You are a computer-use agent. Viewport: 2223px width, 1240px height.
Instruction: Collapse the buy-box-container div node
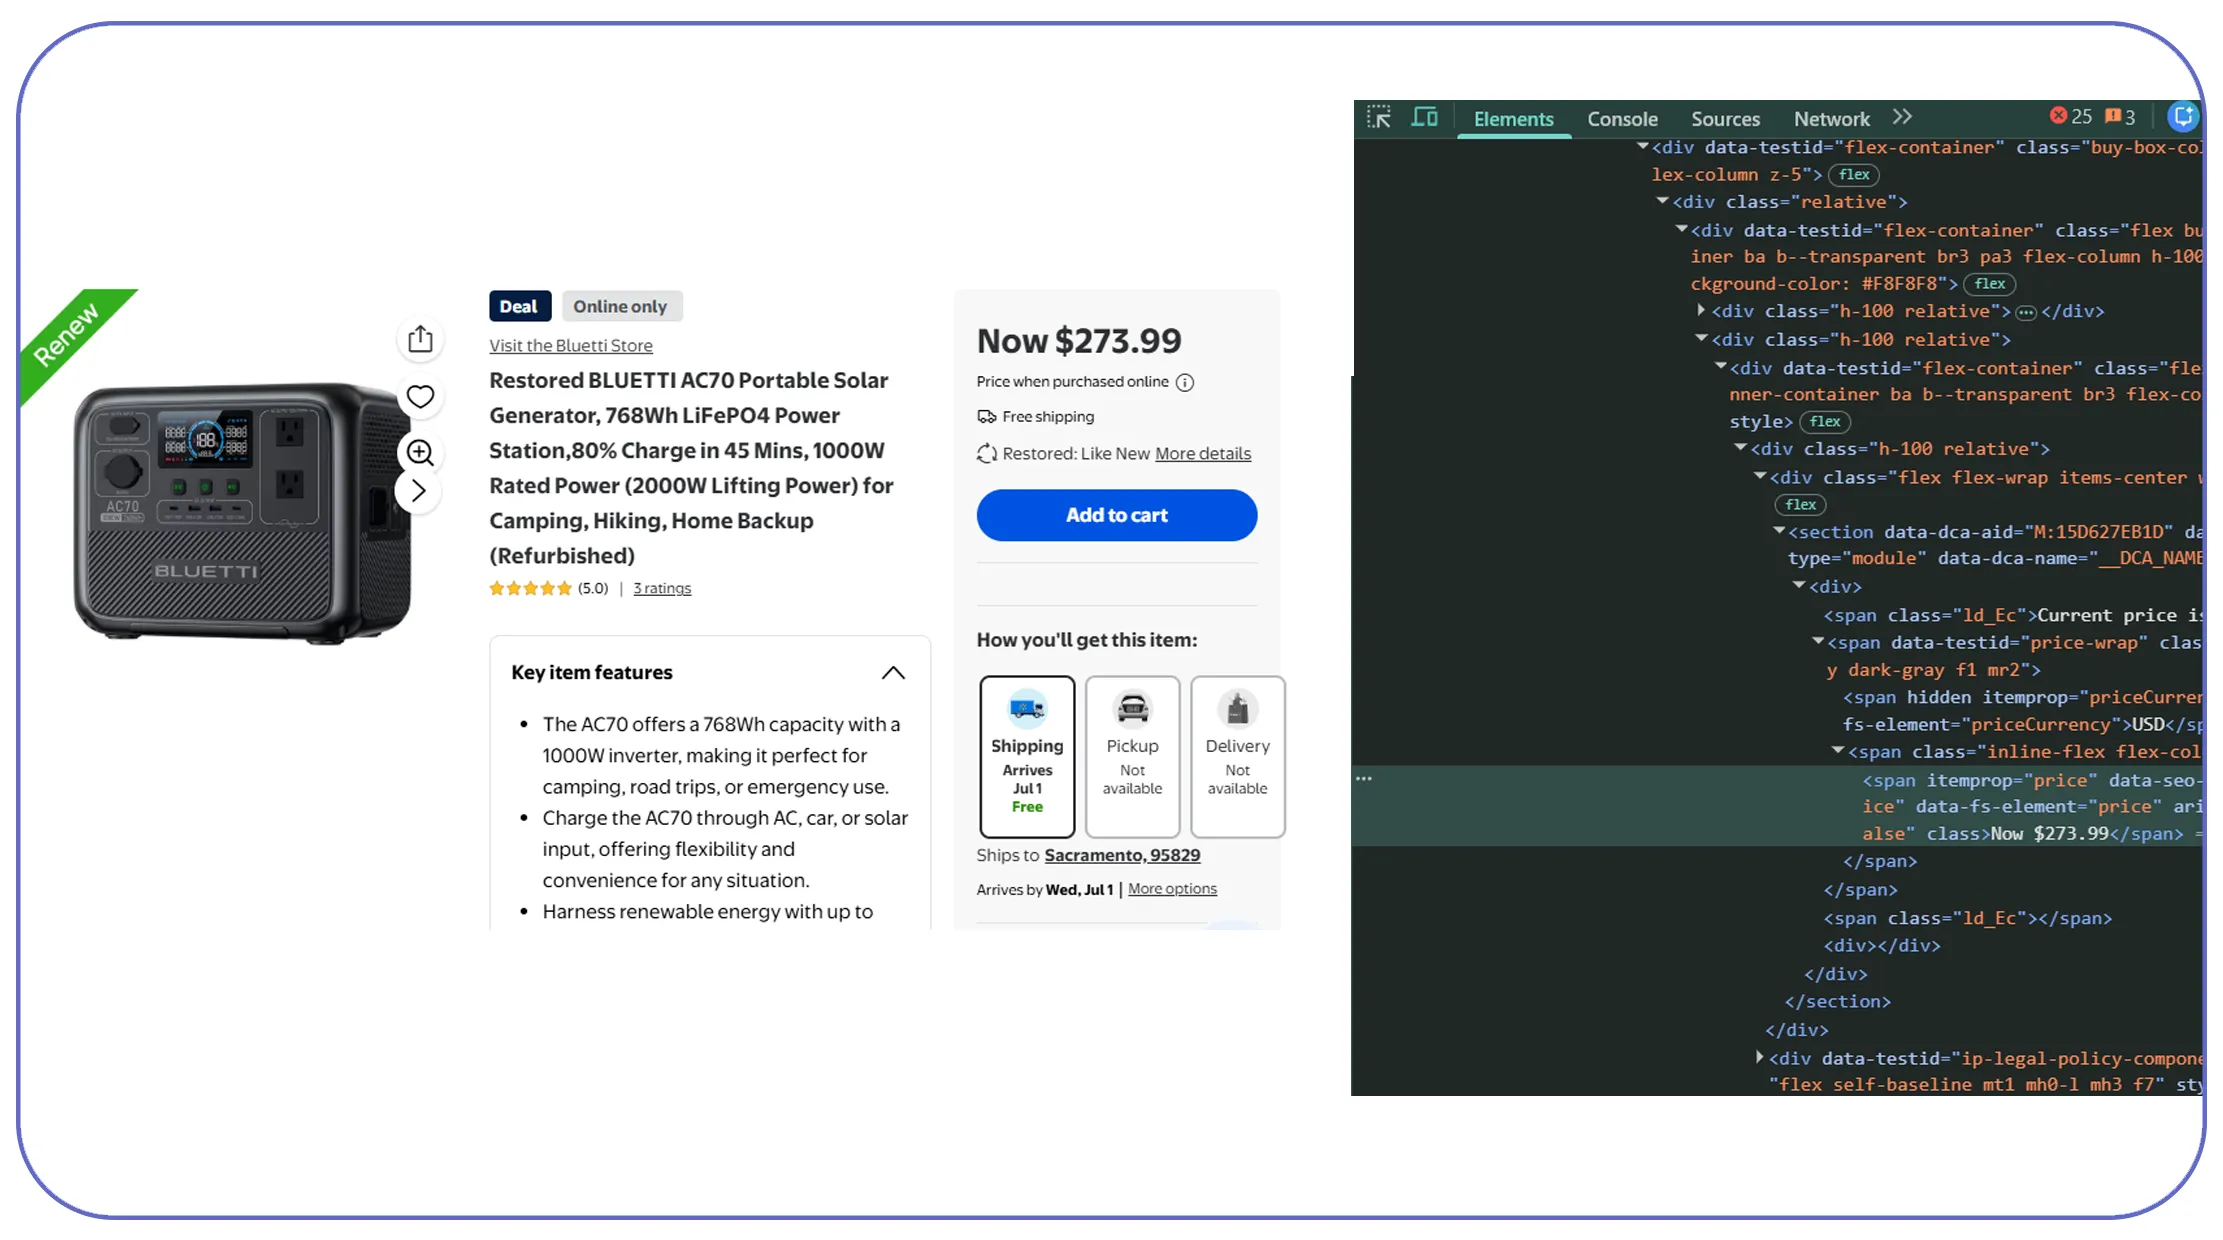(1642, 146)
